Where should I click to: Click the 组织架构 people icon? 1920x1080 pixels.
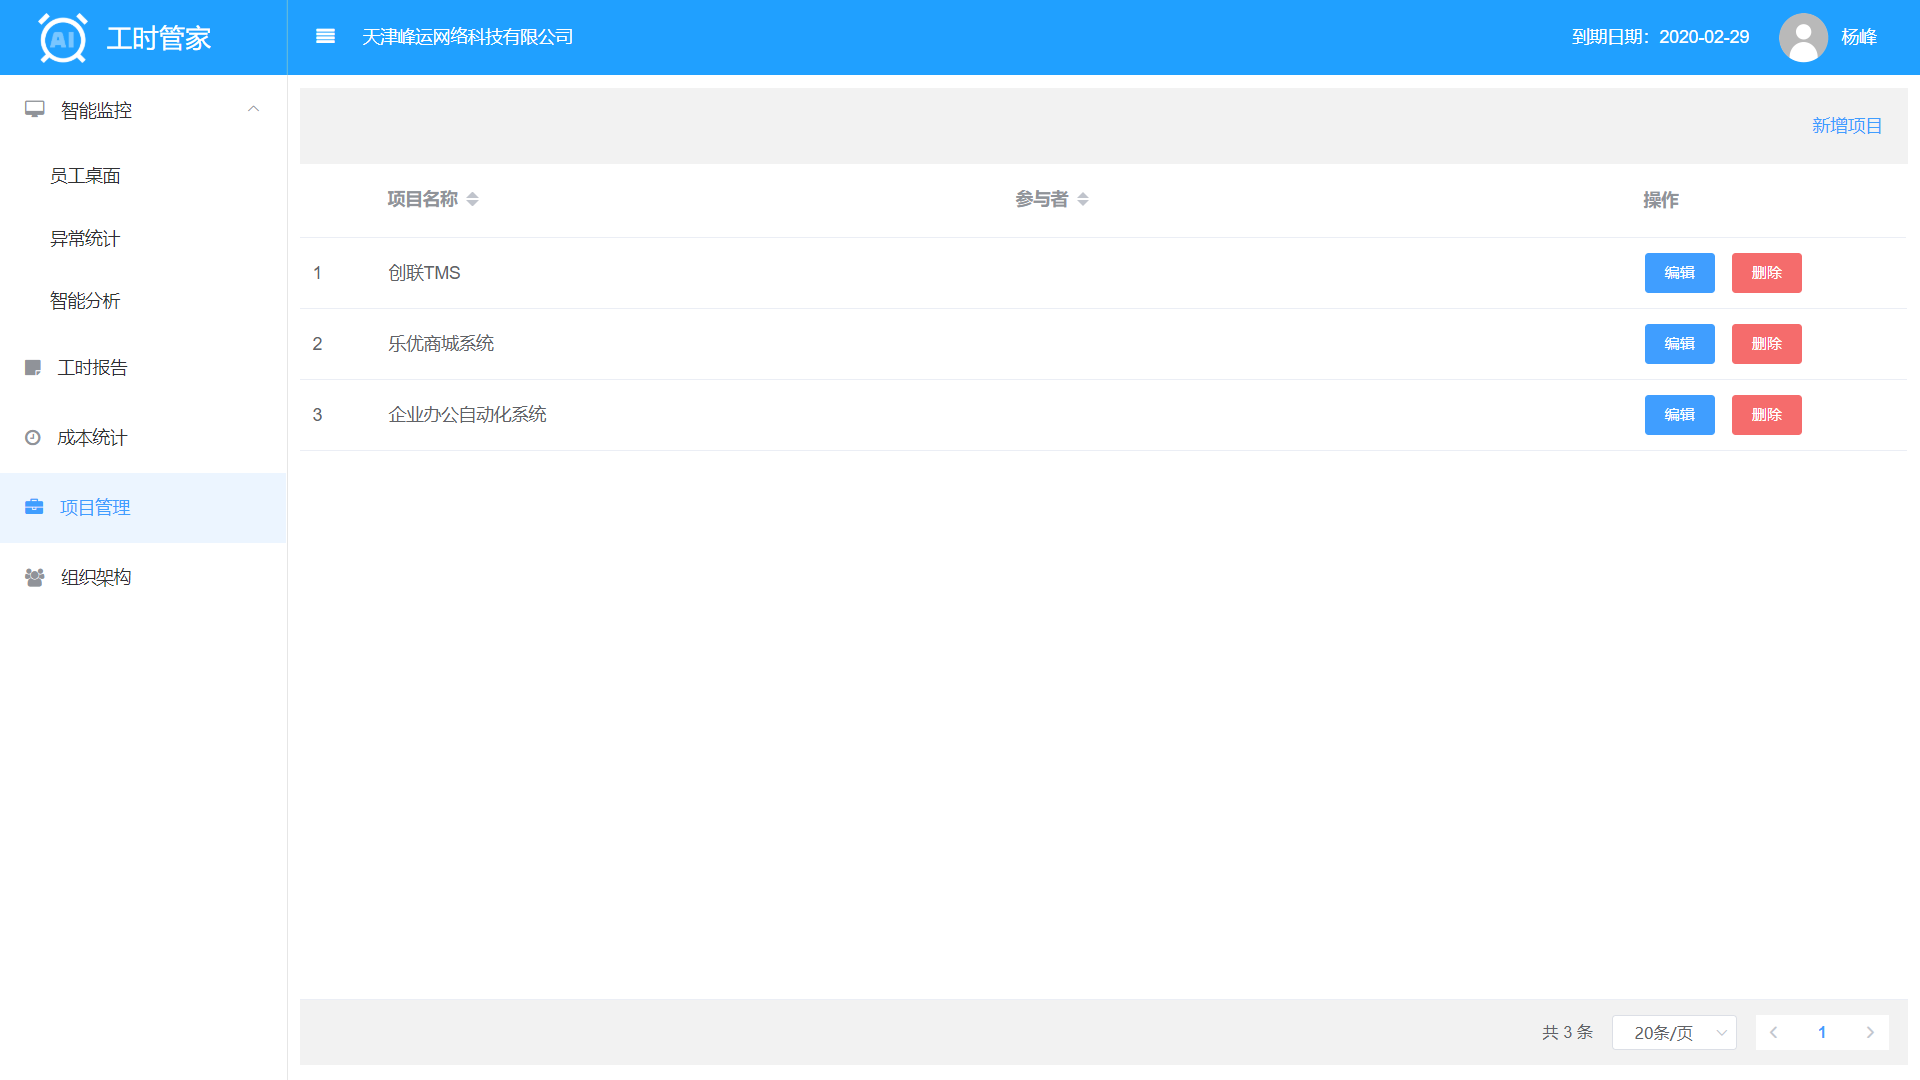(35, 578)
